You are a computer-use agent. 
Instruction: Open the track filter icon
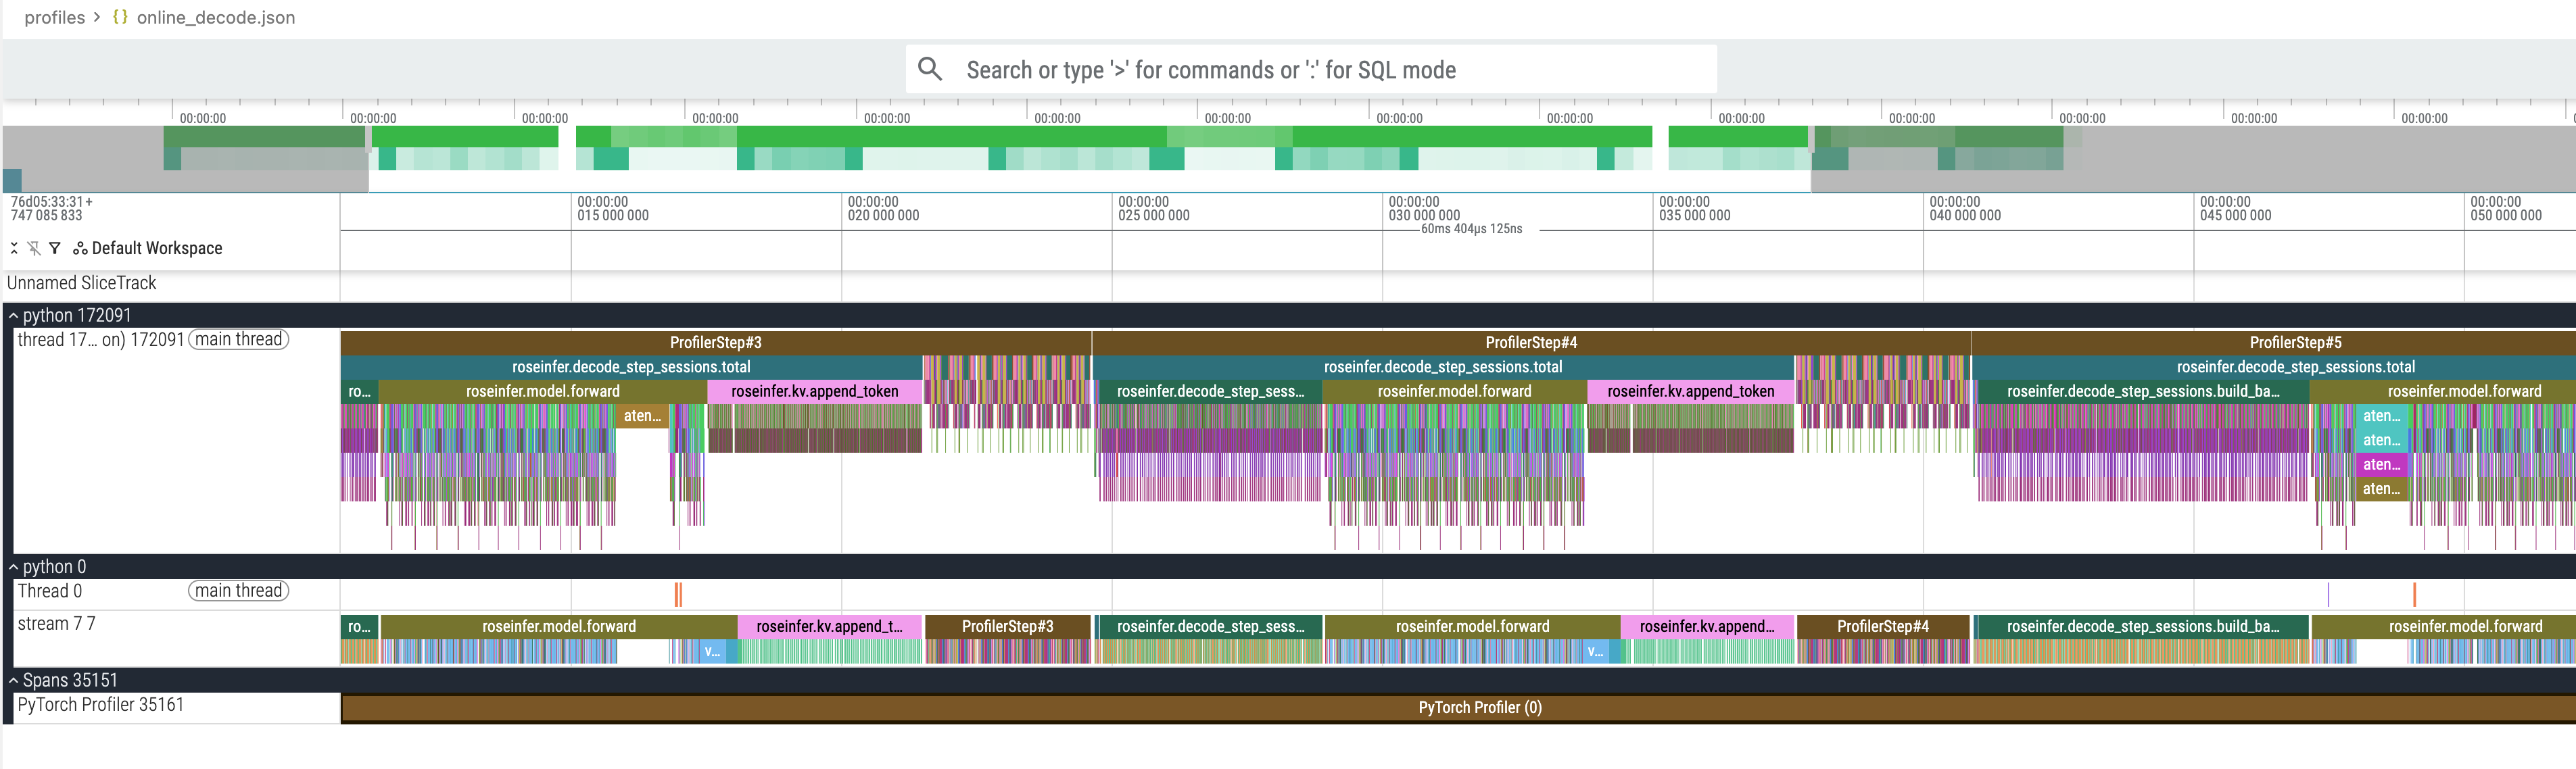point(55,248)
